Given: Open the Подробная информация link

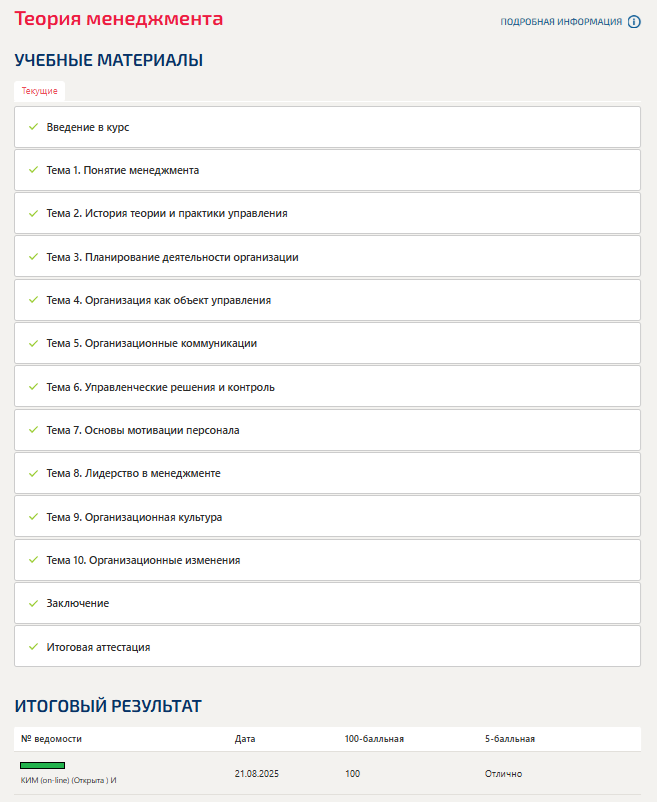Looking at the screenshot, I should click(x=561, y=22).
